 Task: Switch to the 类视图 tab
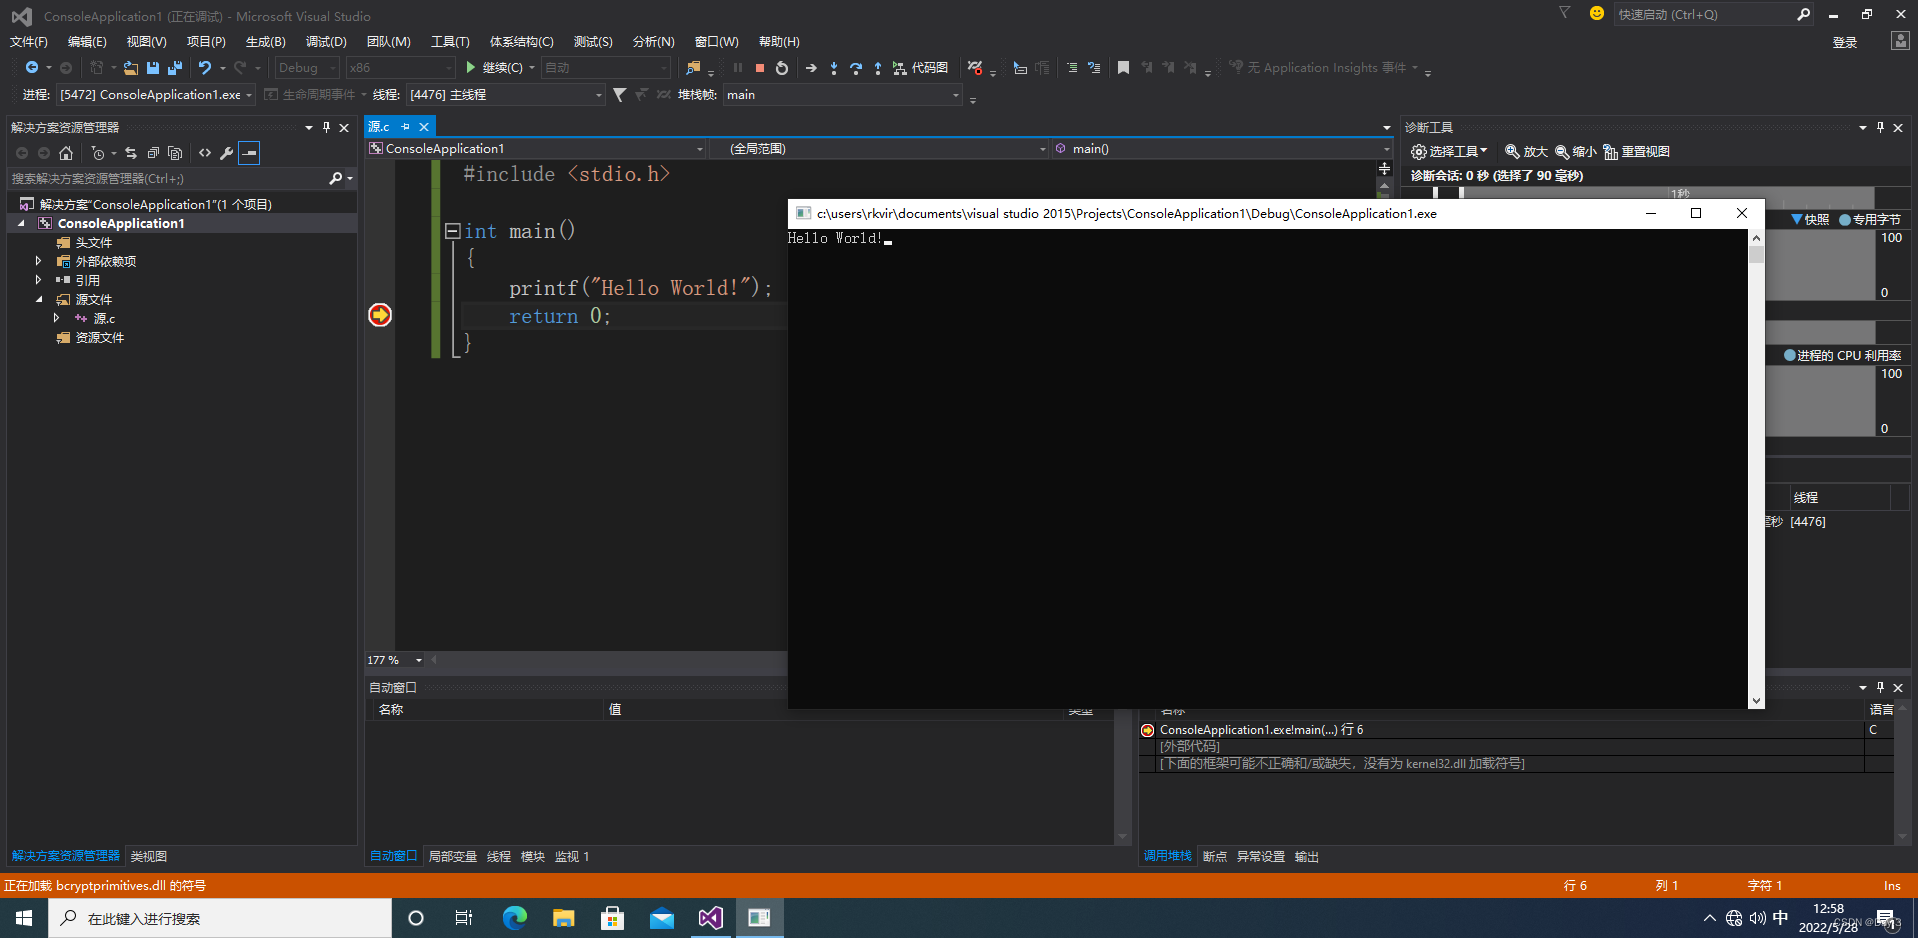coord(149,857)
